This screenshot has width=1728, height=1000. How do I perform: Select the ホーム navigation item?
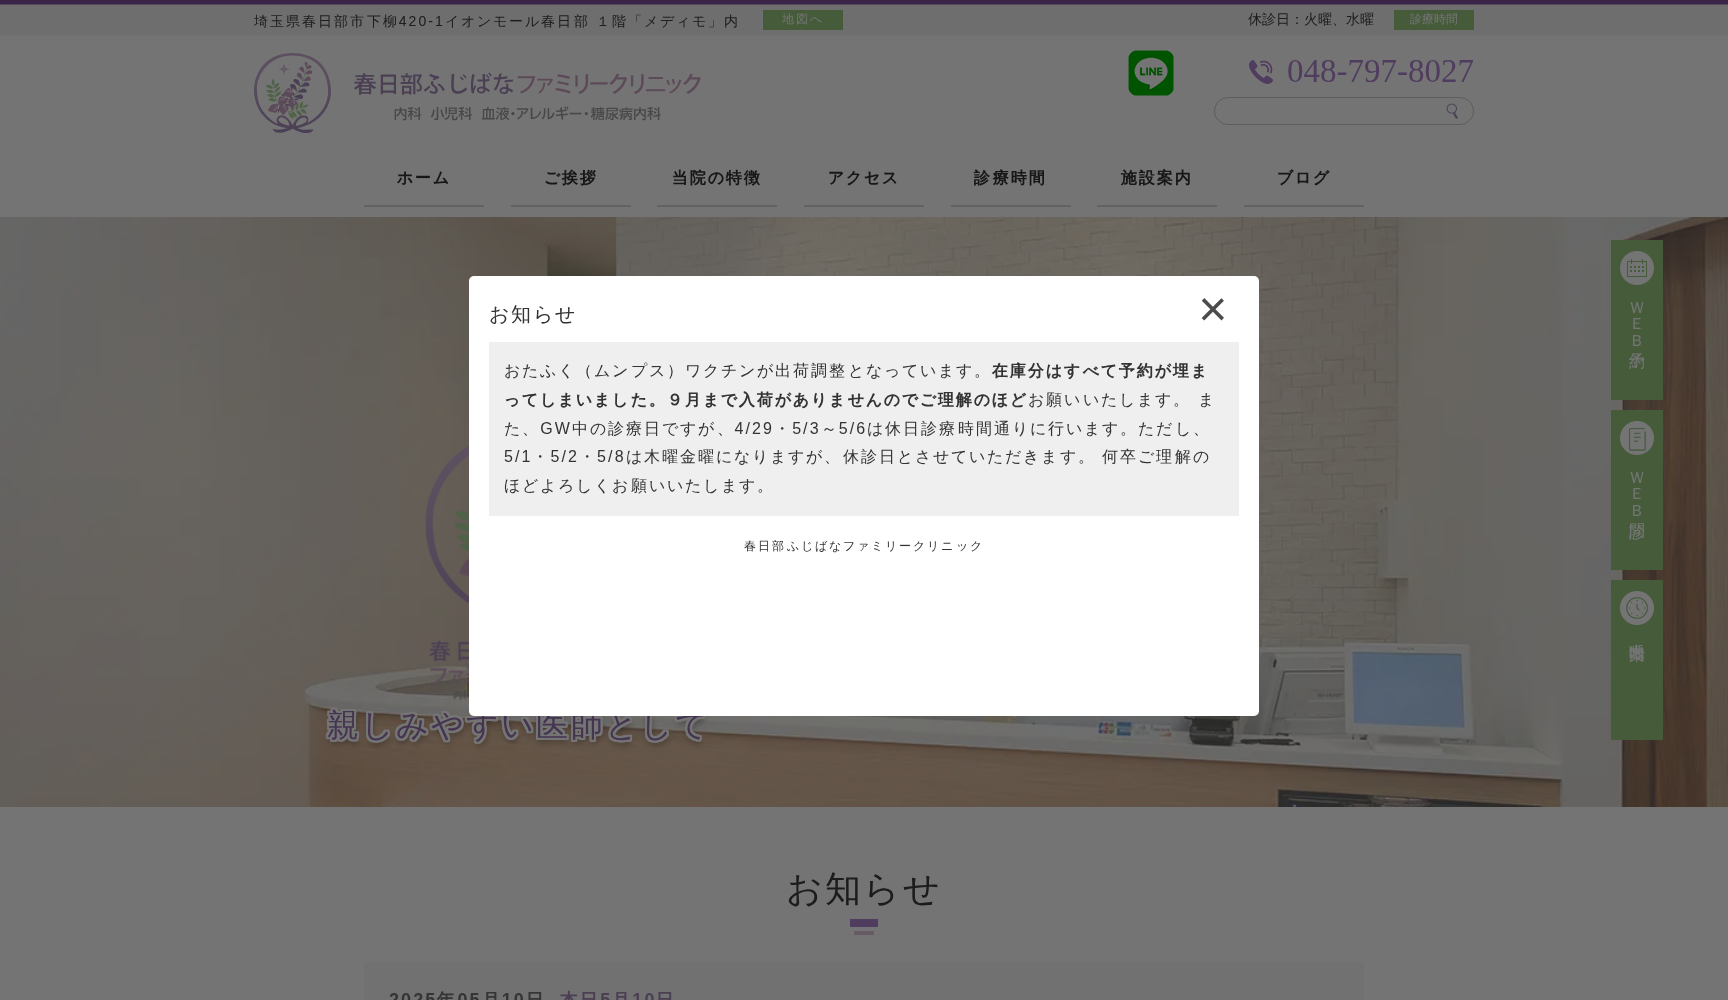point(423,178)
